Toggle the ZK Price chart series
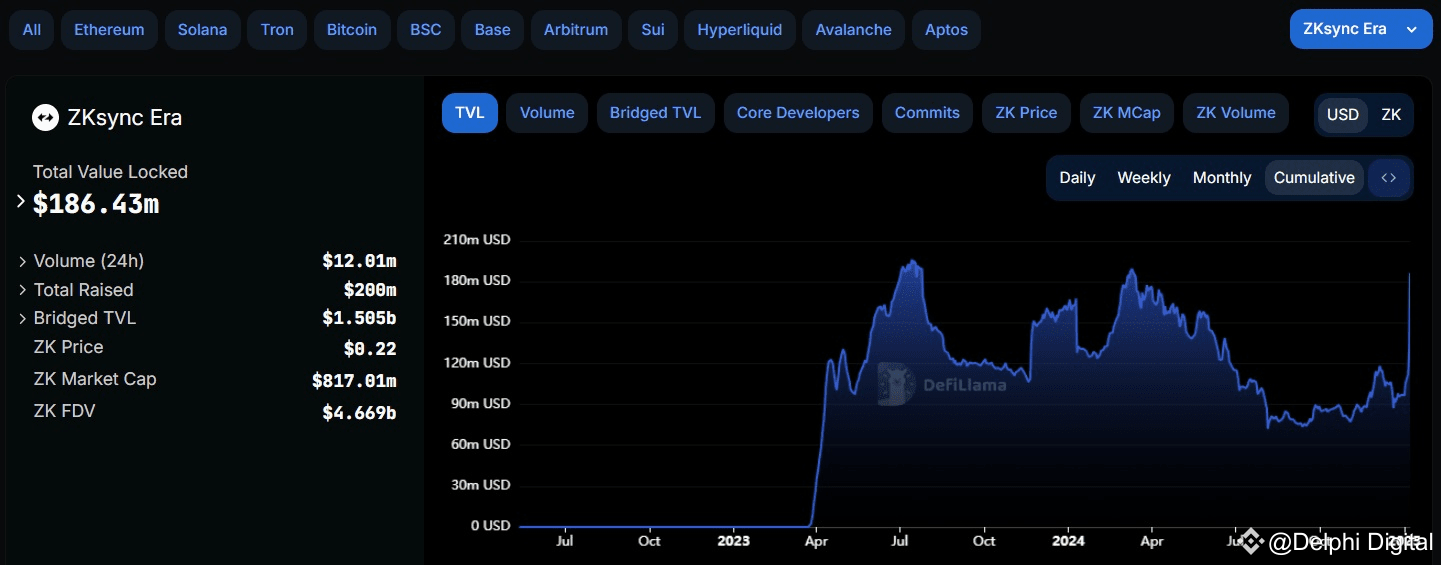 (x=1026, y=113)
